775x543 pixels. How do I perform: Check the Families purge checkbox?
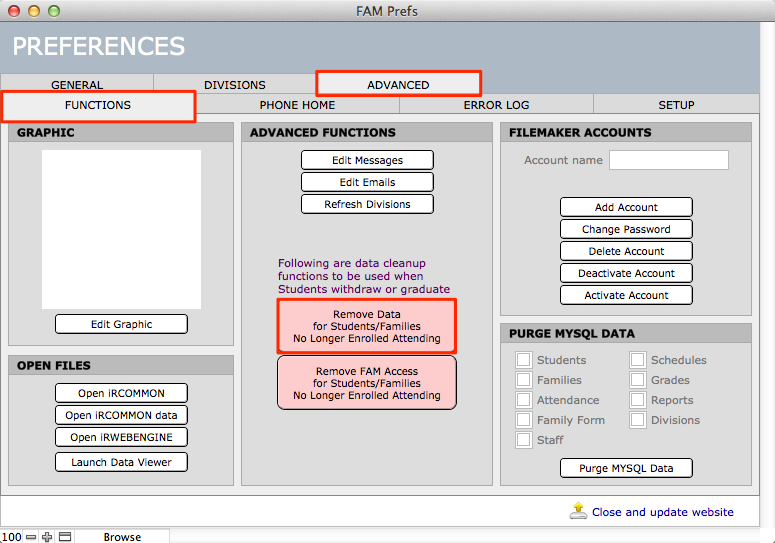(524, 380)
